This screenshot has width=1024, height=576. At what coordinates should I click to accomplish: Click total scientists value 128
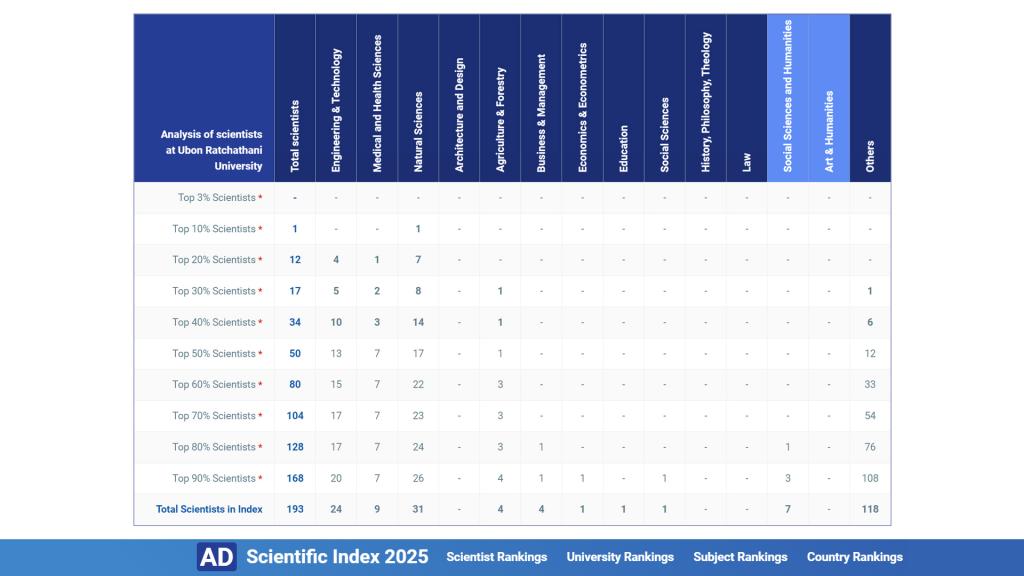(295, 447)
